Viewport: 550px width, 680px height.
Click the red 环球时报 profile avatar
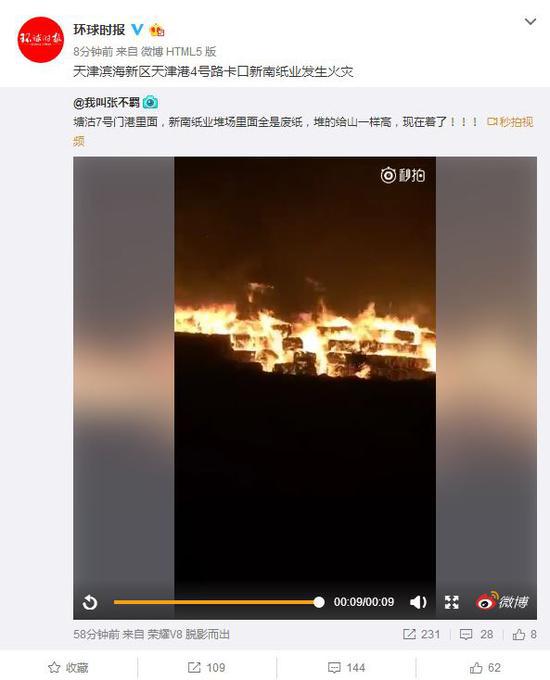pyautogui.click(x=40, y=39)
